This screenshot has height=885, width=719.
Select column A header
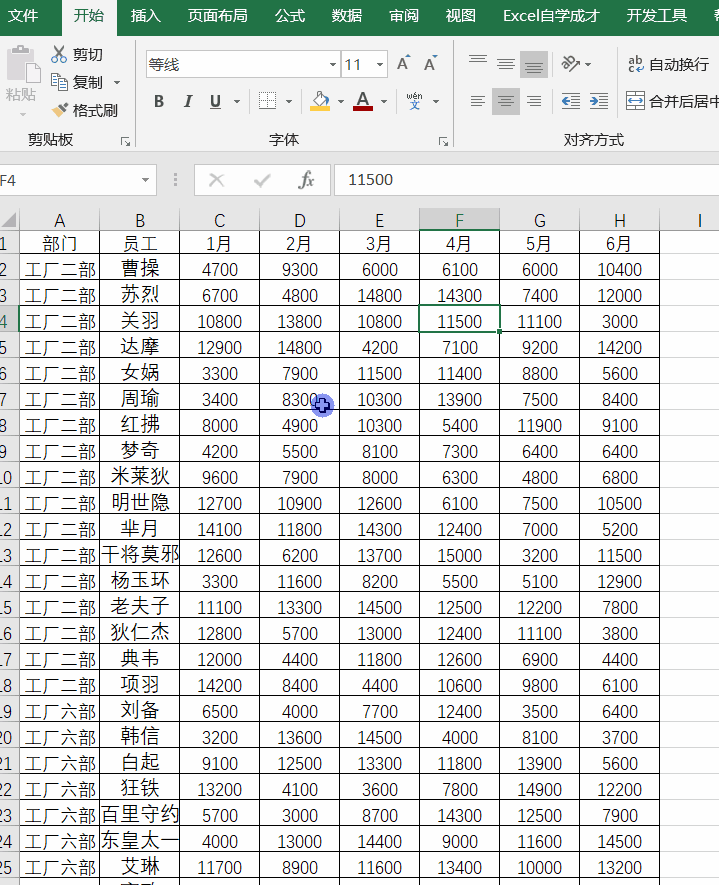point(60,220)
